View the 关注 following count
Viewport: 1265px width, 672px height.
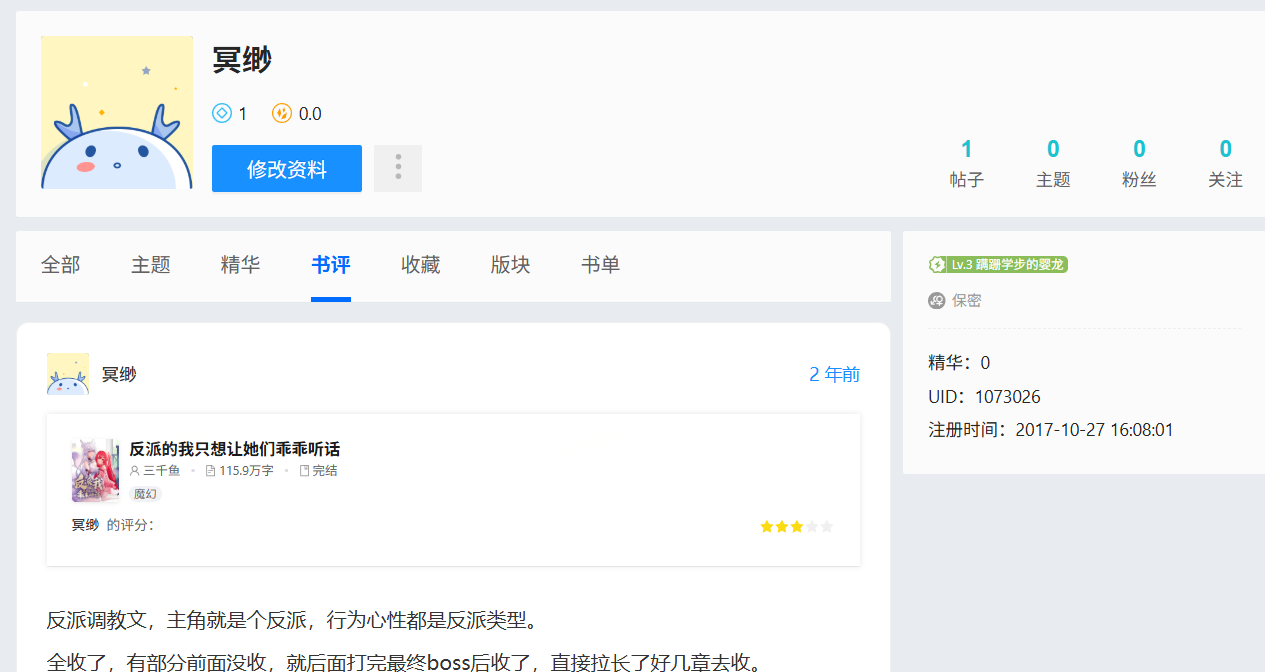coord(1225,164)
